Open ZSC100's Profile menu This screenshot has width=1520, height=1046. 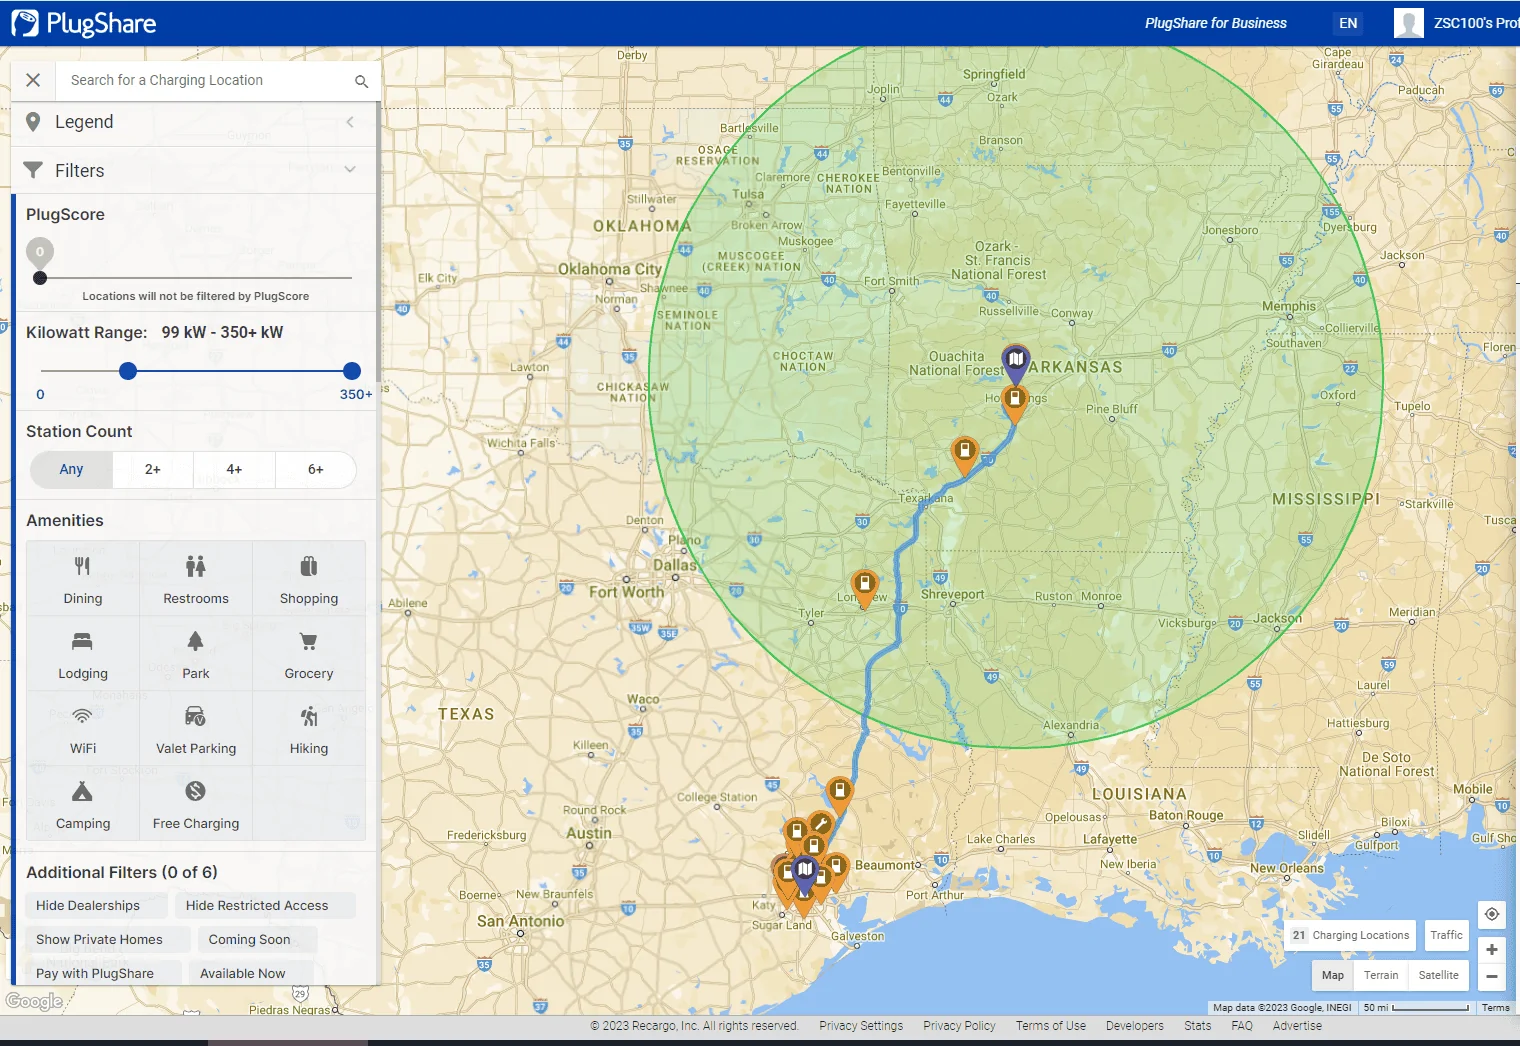(x=1476, y=23)
